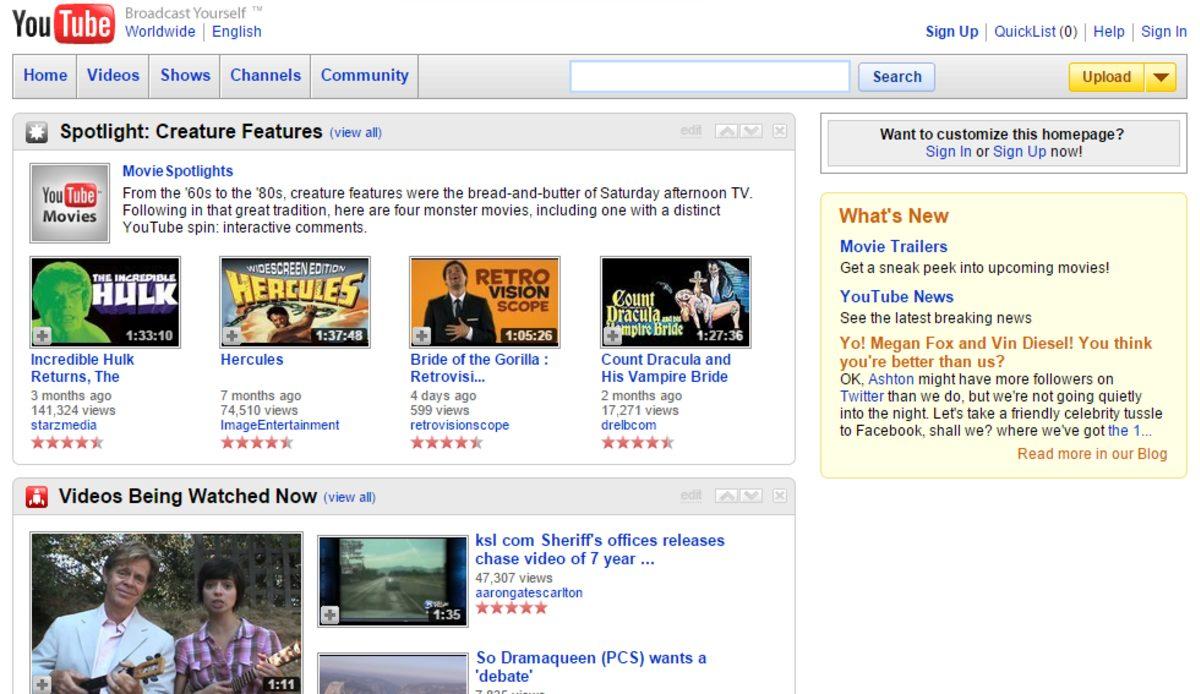The image size is (1200, 694).
Task: Click the Spotlight section star icon
Action: [x=37, y=132]
